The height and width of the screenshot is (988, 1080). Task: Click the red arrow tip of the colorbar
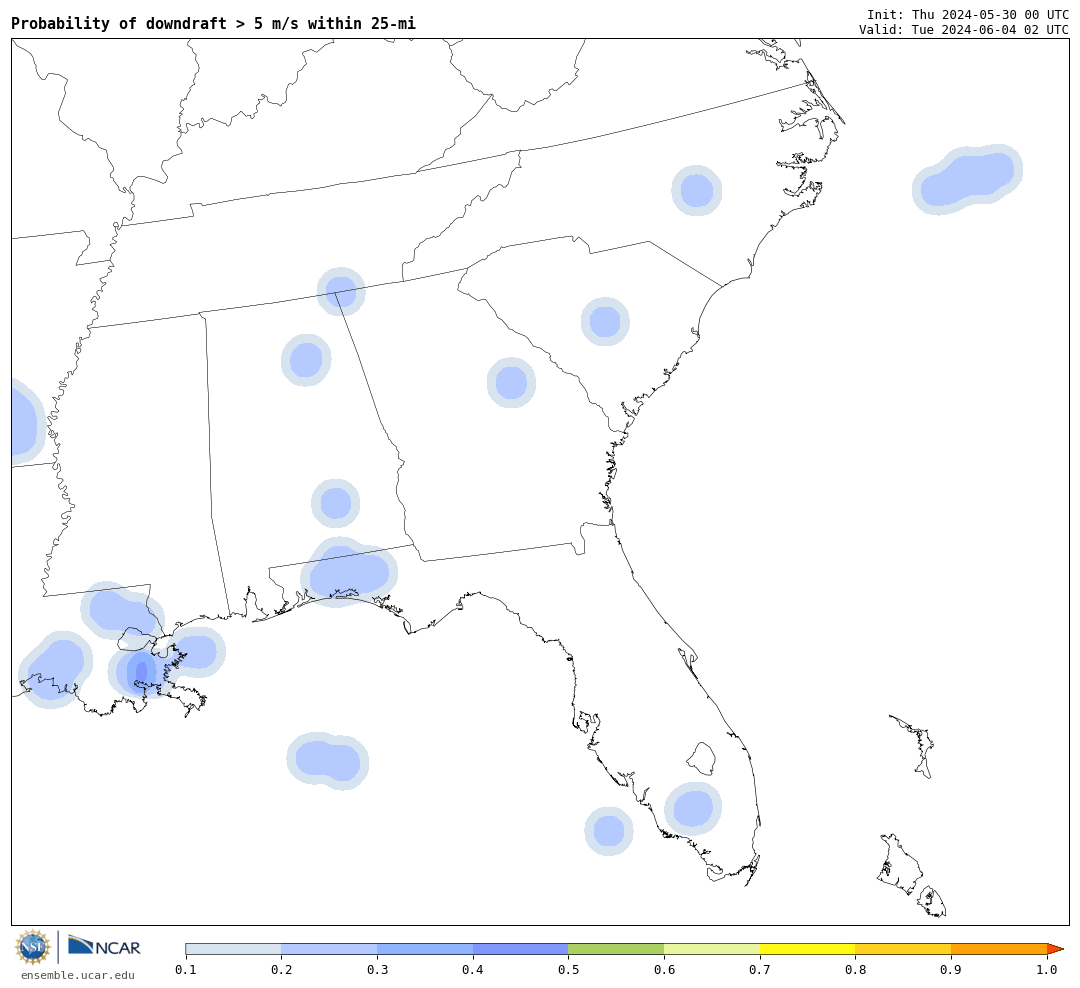(1055, 949)
